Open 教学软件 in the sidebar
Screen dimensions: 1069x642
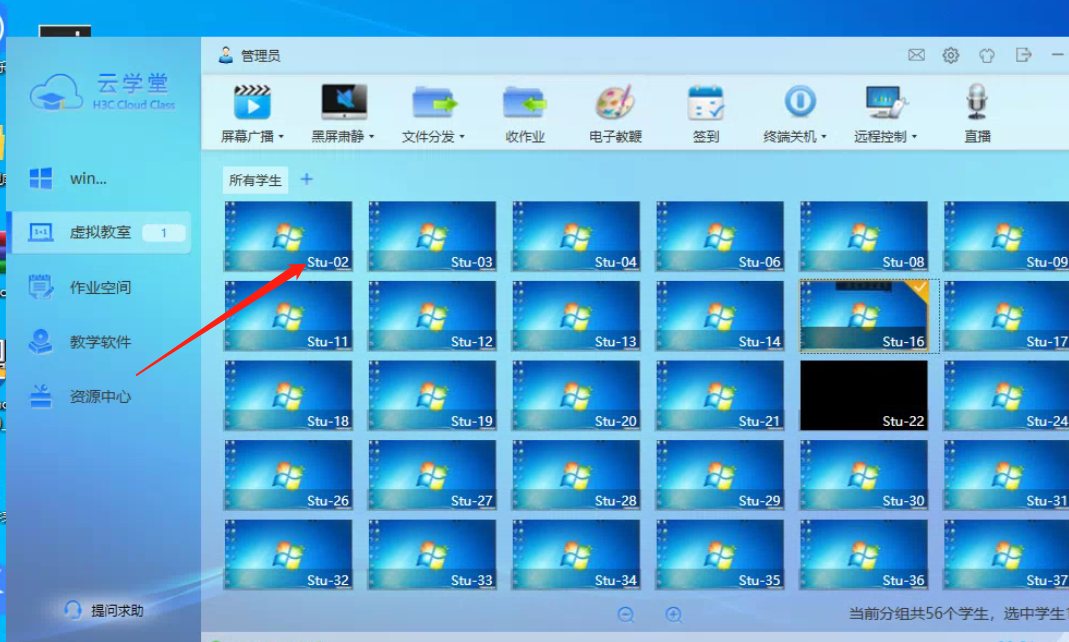[x=101, y=341]
